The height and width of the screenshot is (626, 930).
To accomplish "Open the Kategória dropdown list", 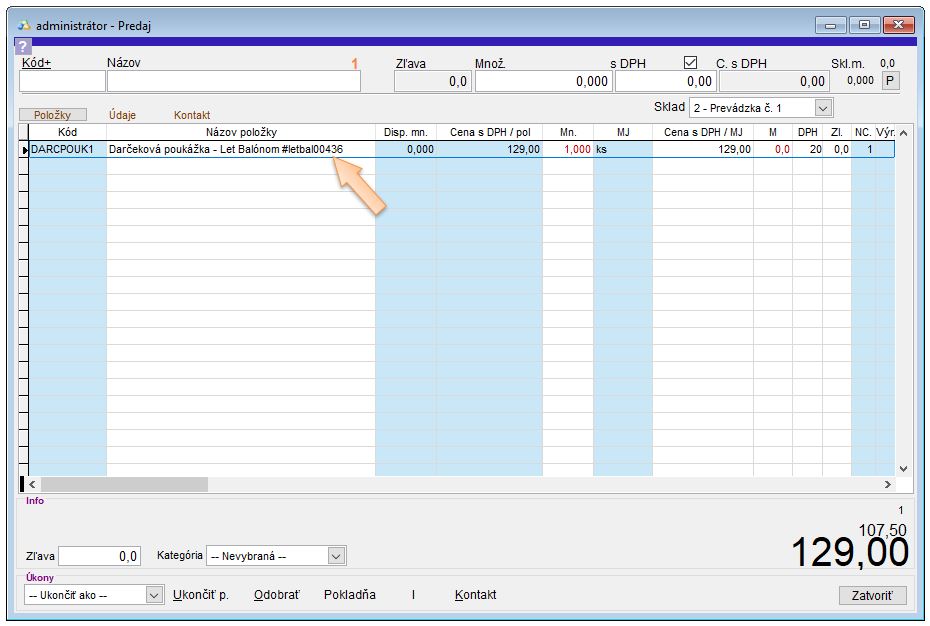I will coord(336,556).
